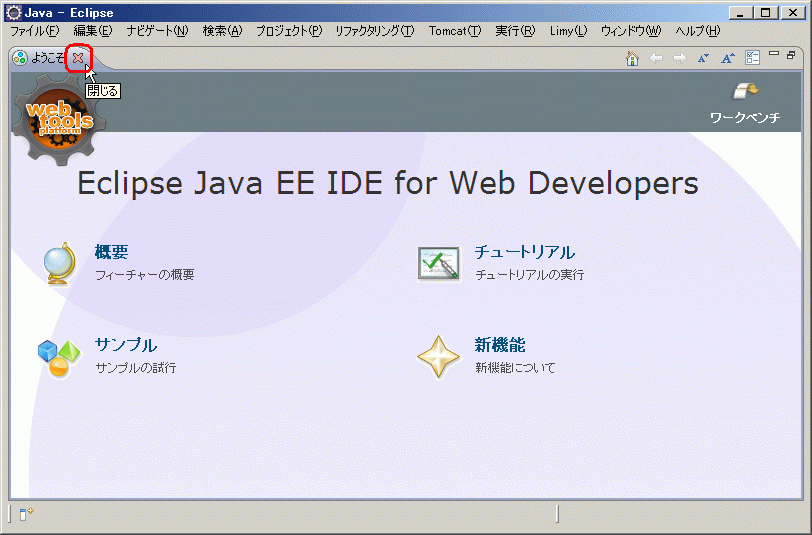Screen dimensions: 812x535
Task: Open the Tomcat(T) menu
Action: pyautogui.click(x=455, y=31)
